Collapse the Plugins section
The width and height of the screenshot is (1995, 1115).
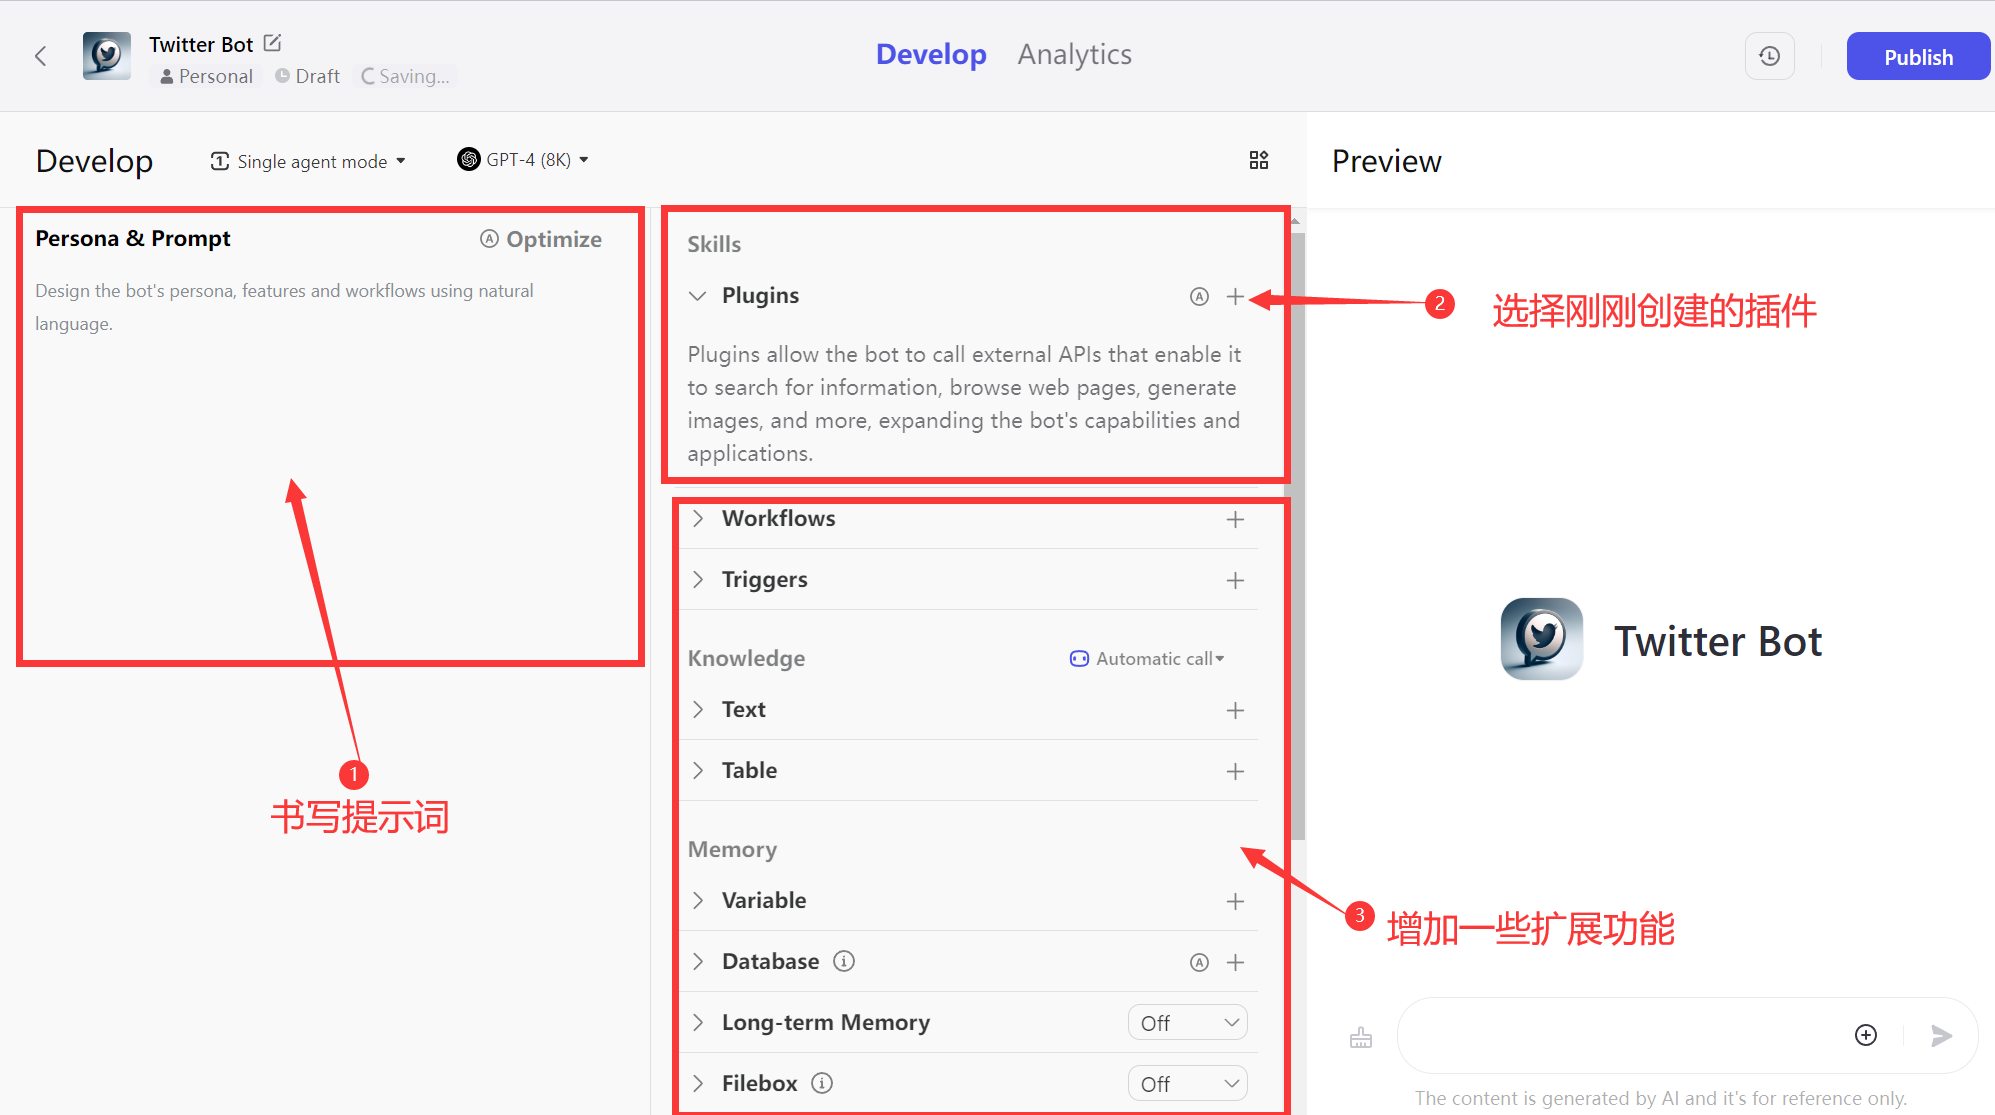(698, 296)
